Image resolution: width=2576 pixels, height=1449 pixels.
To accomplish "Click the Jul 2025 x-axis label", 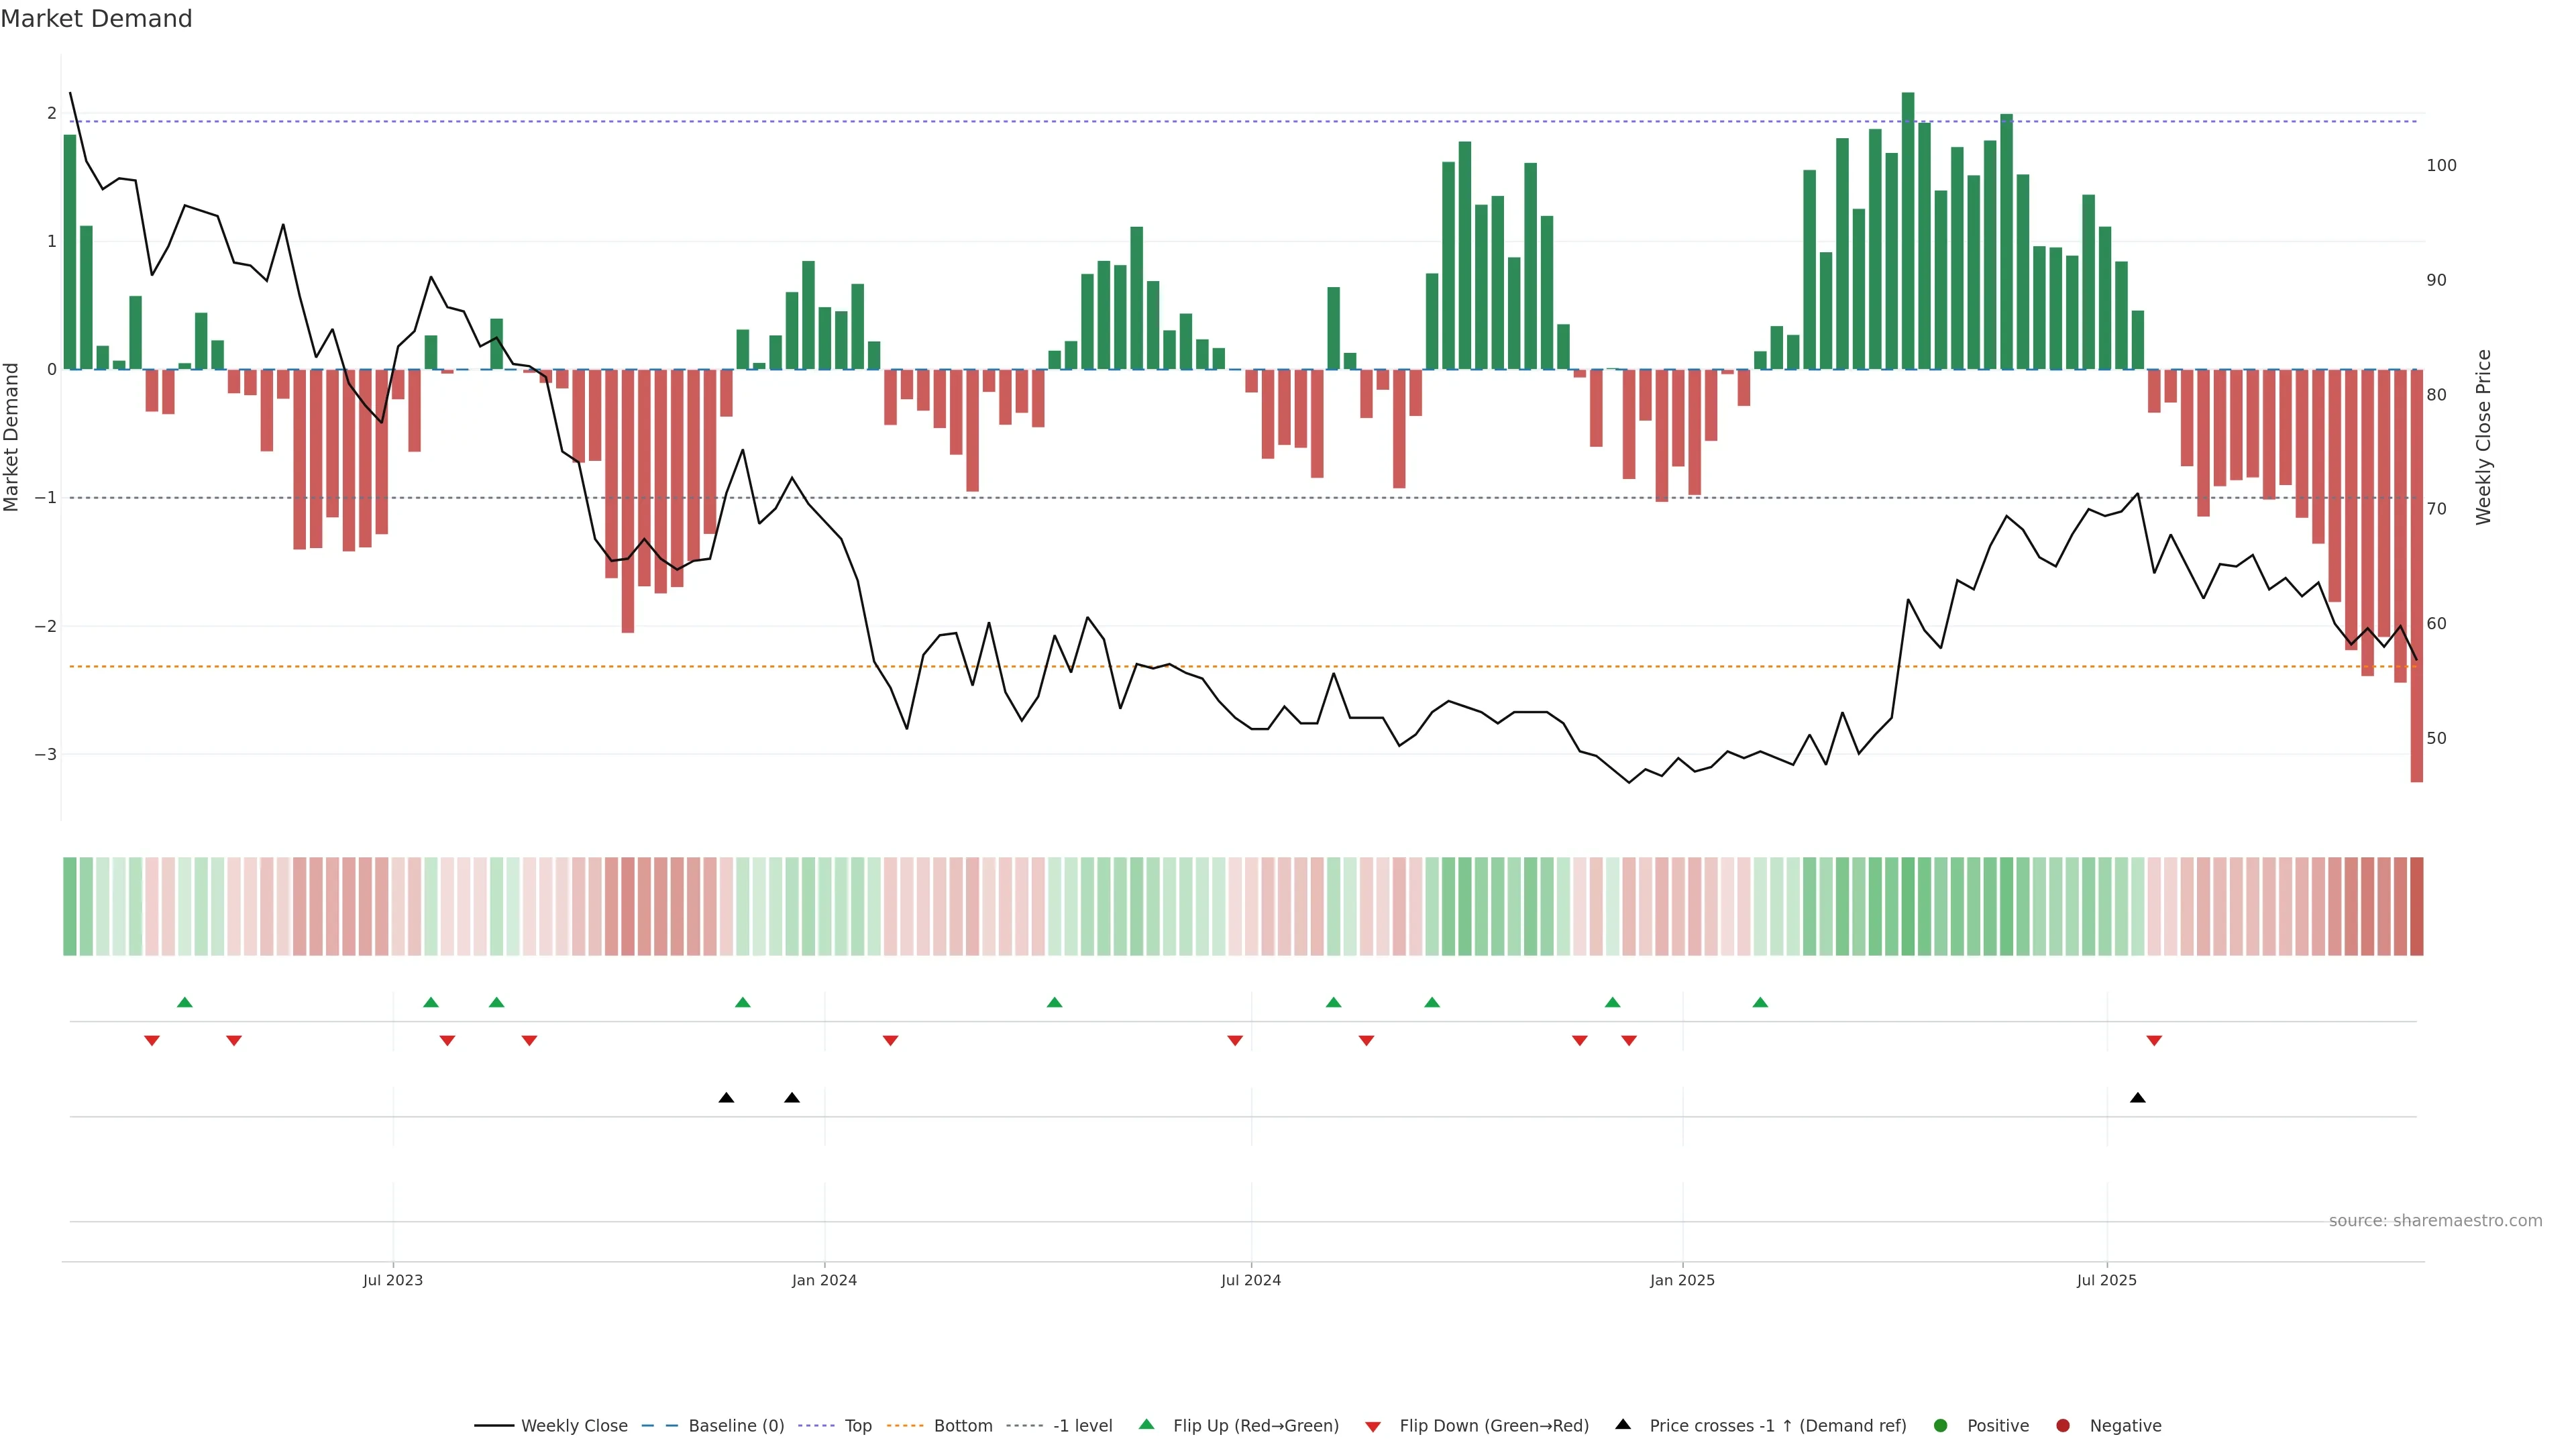I will click(2106, 1280).
